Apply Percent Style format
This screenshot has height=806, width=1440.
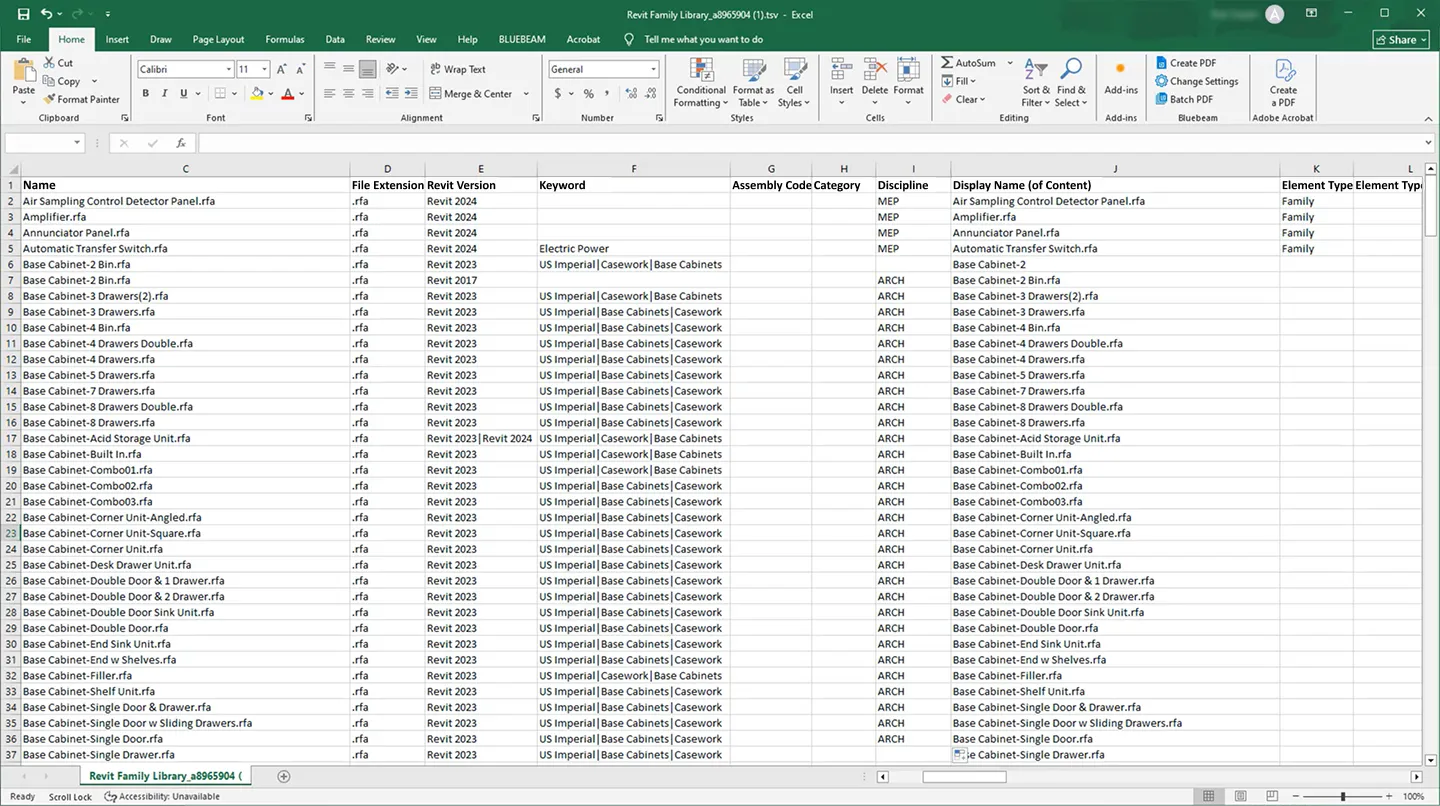pos(589,94)
